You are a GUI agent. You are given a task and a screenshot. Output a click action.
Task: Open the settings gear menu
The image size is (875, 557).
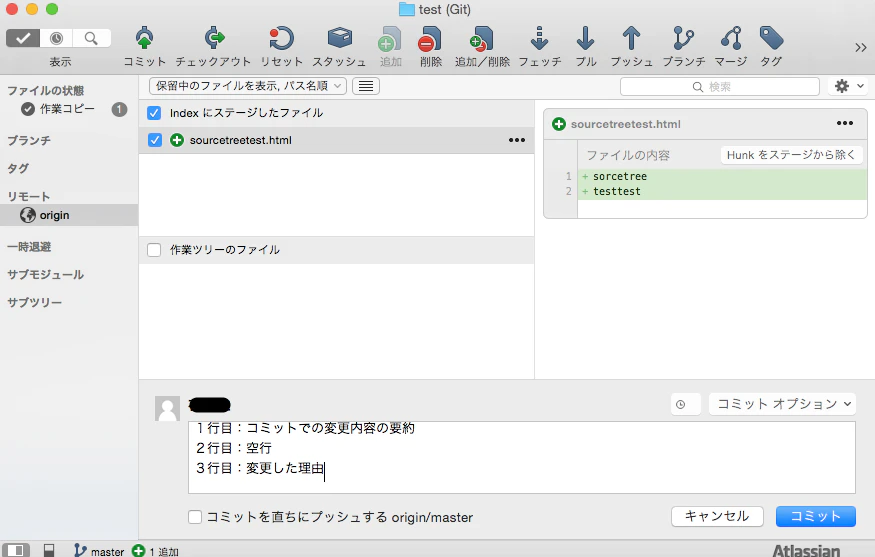[x=849, y=86]
